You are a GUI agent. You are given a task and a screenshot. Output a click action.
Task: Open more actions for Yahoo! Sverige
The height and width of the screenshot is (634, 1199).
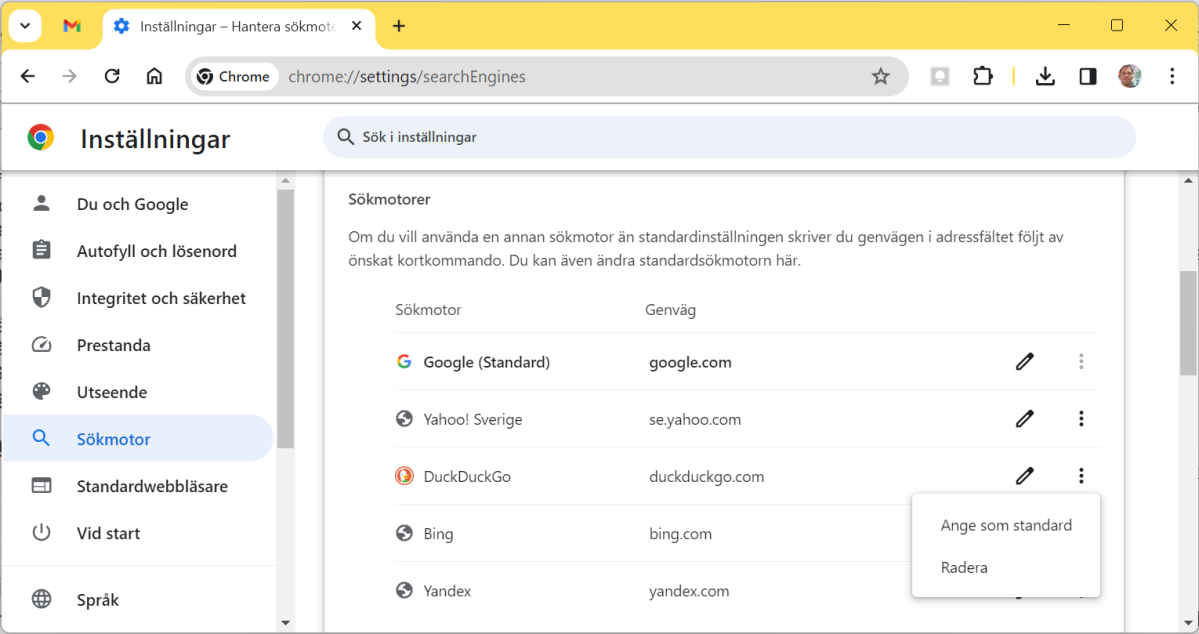(1081, 418)
